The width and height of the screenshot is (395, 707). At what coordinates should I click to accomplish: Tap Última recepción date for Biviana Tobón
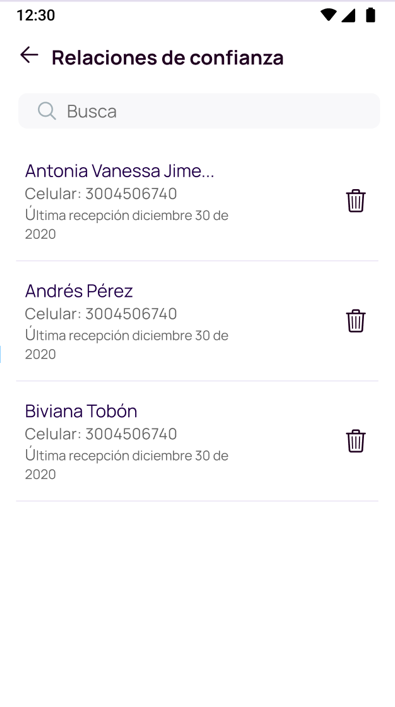tap(127, 465)
